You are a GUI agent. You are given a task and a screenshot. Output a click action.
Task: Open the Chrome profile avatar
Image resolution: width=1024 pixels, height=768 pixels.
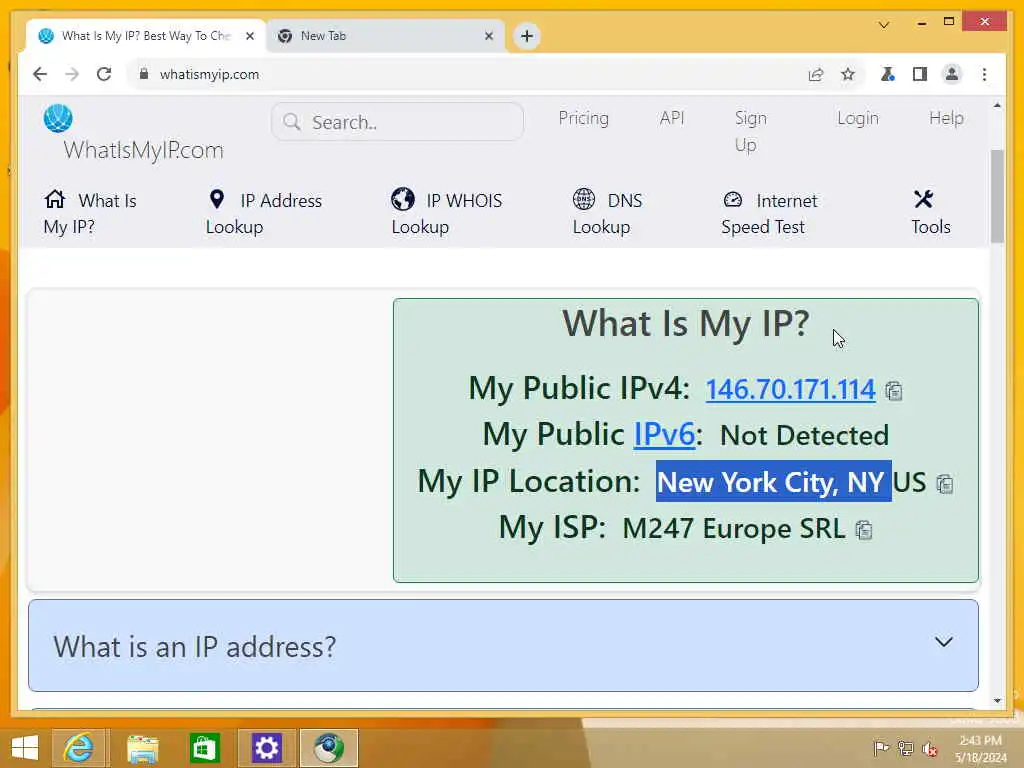[x=952, y=74]
